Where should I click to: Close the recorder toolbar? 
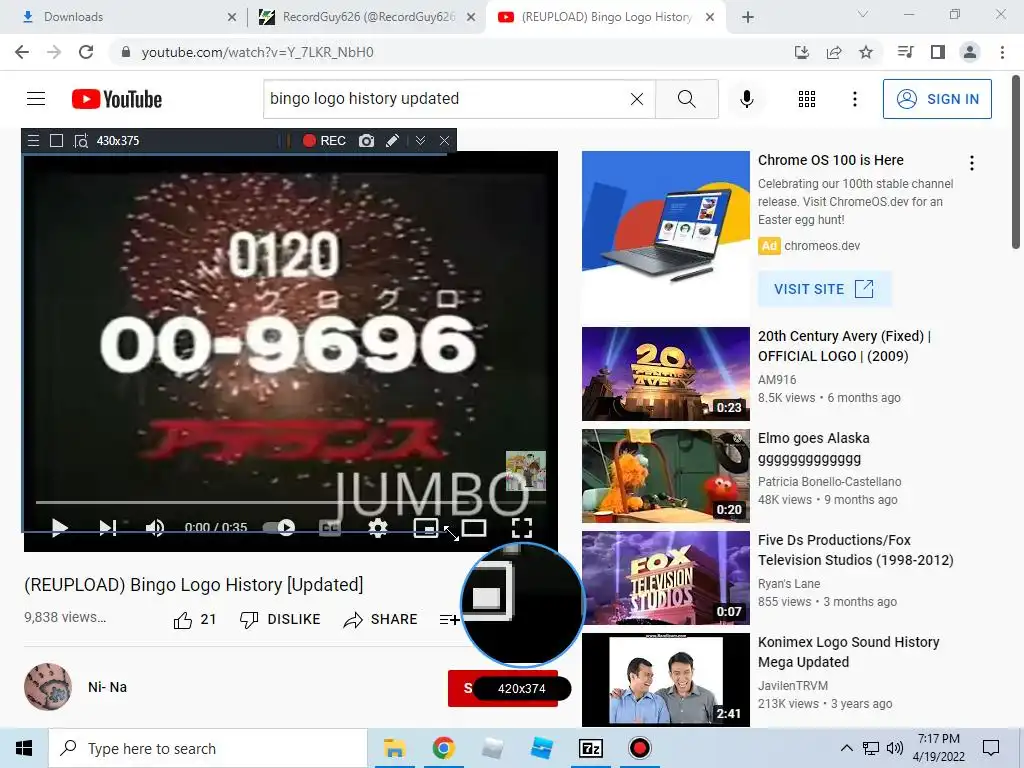pyautogui.click(x=444, y=140)
